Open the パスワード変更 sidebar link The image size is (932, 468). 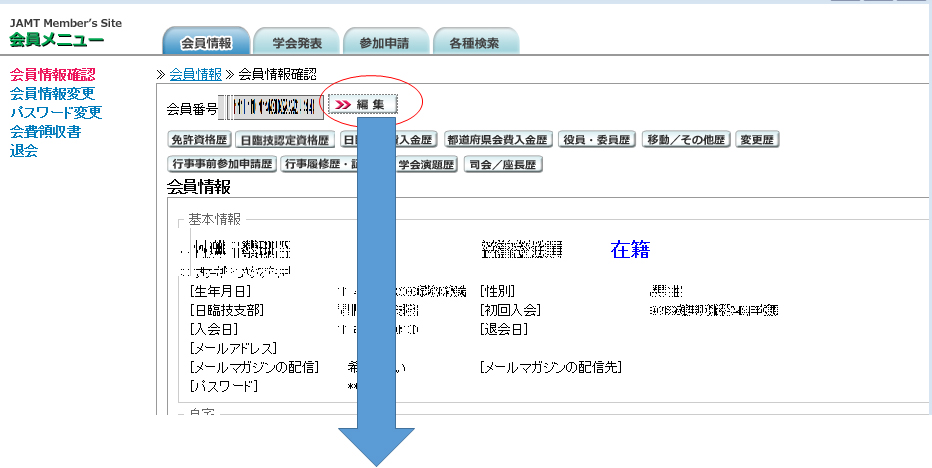(55, 112)
